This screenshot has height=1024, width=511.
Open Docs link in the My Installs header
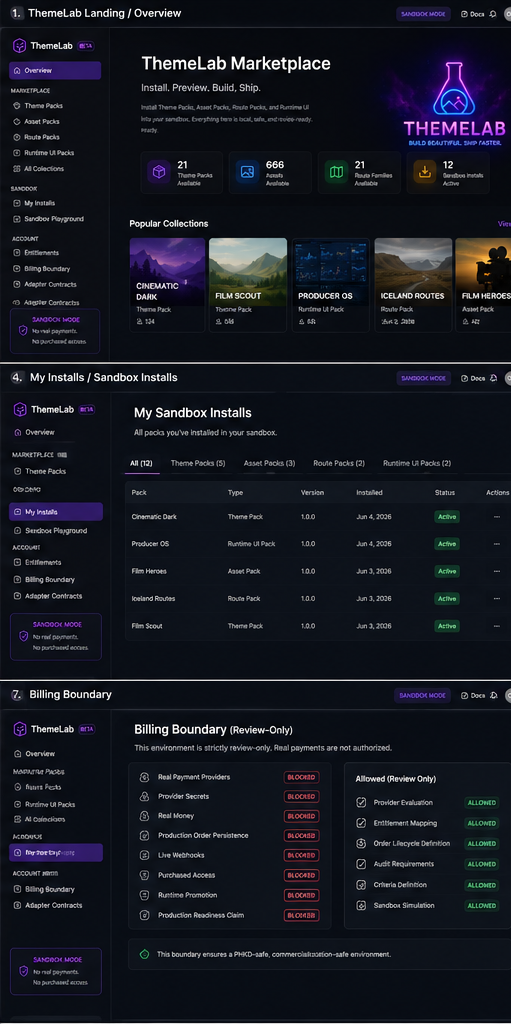click(473, 378)
